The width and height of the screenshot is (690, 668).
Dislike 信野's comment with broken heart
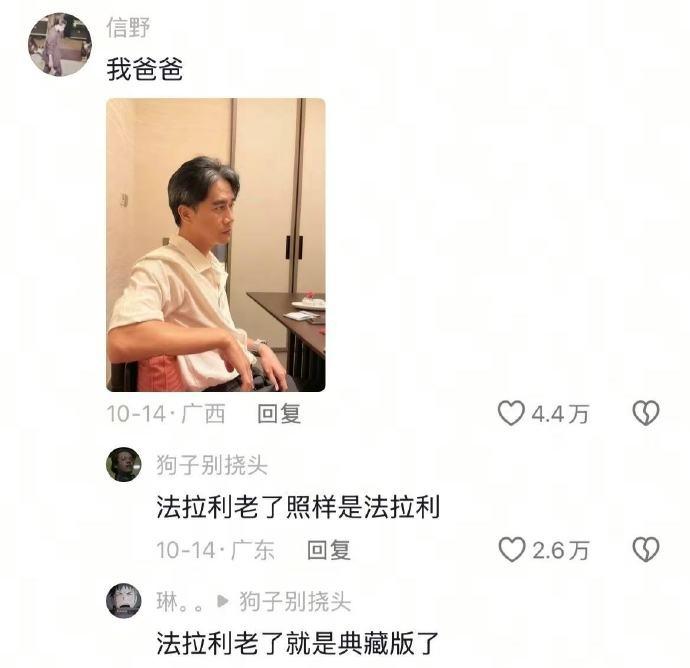646,413
